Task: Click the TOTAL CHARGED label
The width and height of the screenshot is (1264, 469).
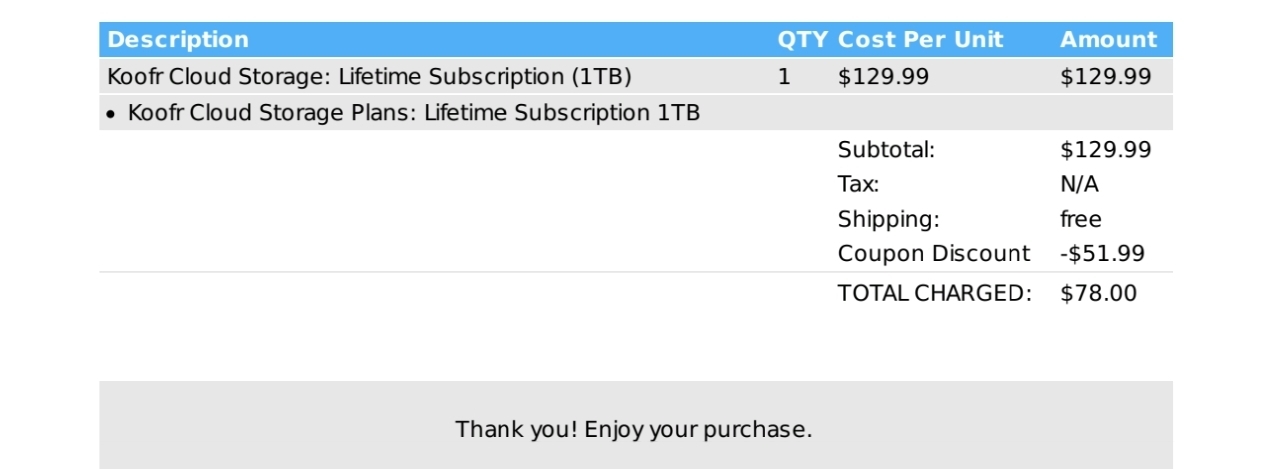Action: click(934, 293)
